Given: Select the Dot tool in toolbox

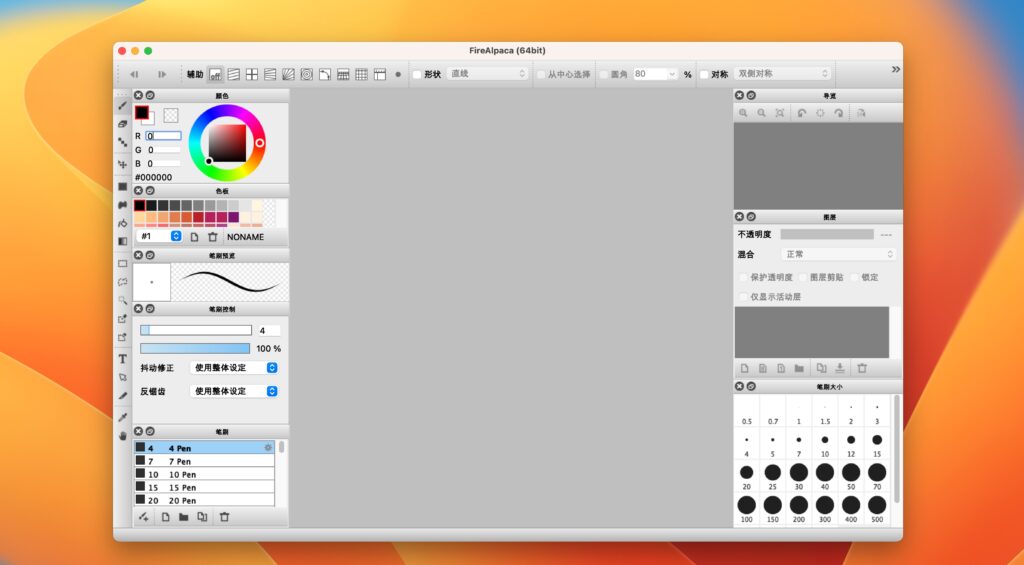Looking at the screenshot, I should coord(122,142).
